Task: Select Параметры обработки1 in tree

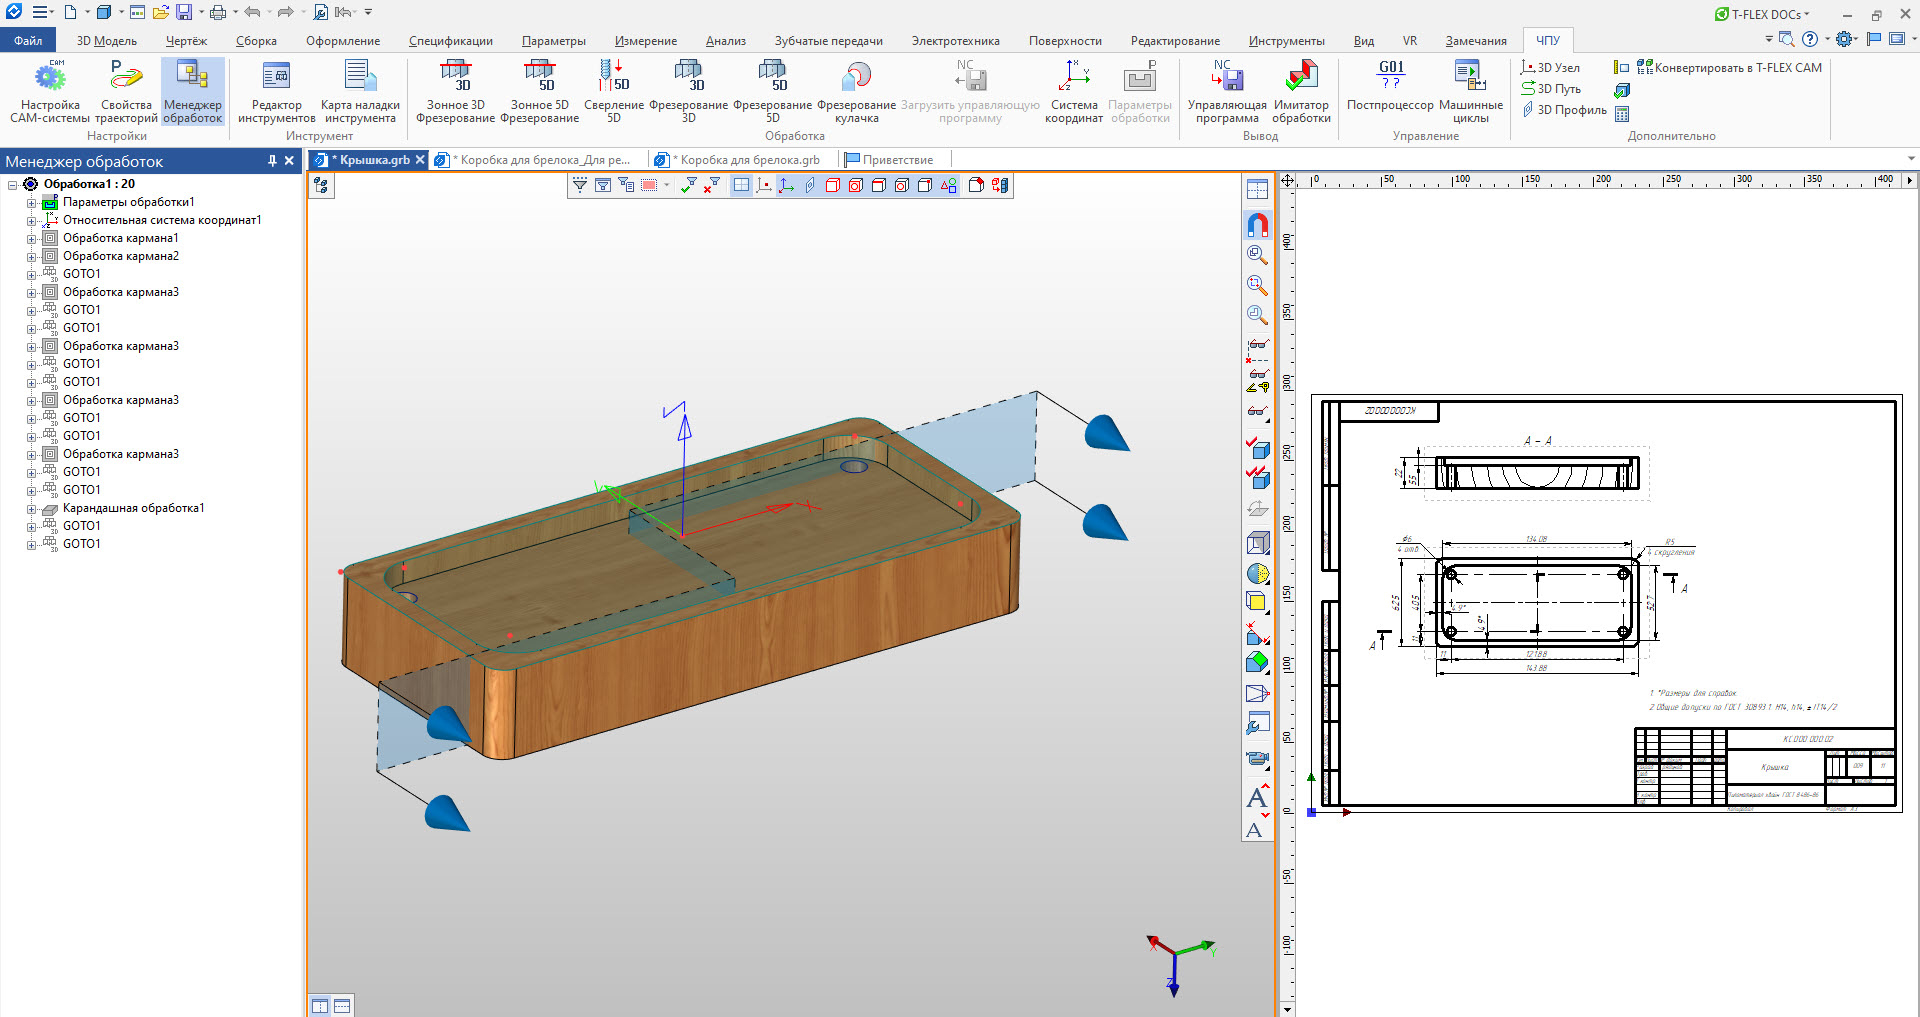Action: click(x=128, y=202)
